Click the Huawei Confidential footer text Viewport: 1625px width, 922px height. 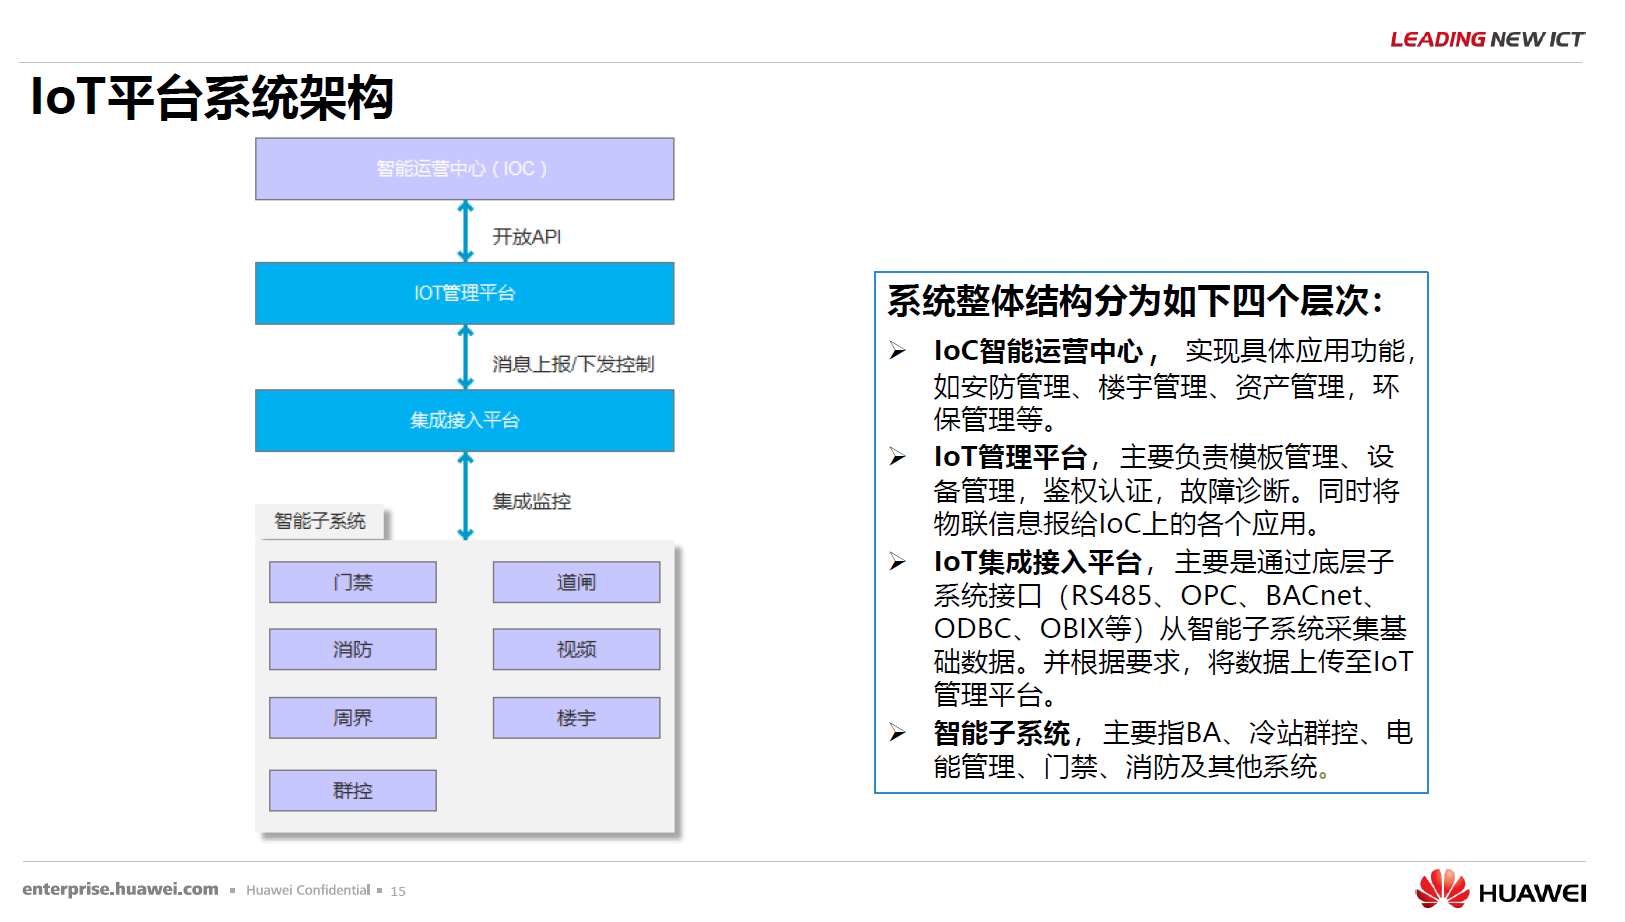[308, 890]
